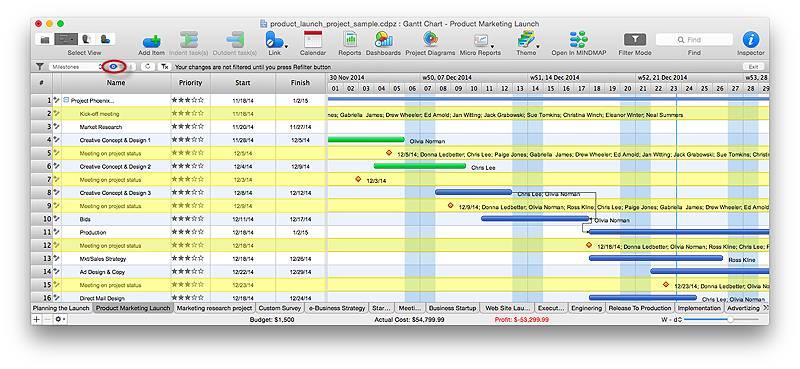Click the document icon in window title

point(263,23)
